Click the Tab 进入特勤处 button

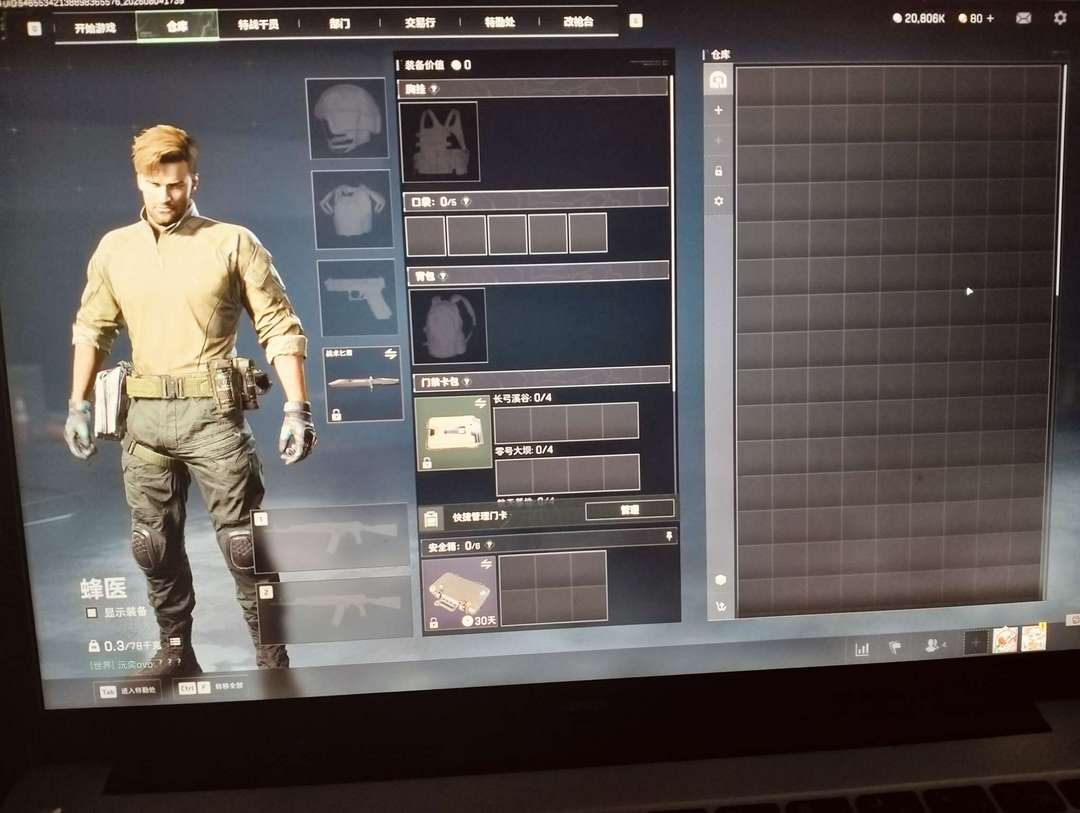point(128,691)
